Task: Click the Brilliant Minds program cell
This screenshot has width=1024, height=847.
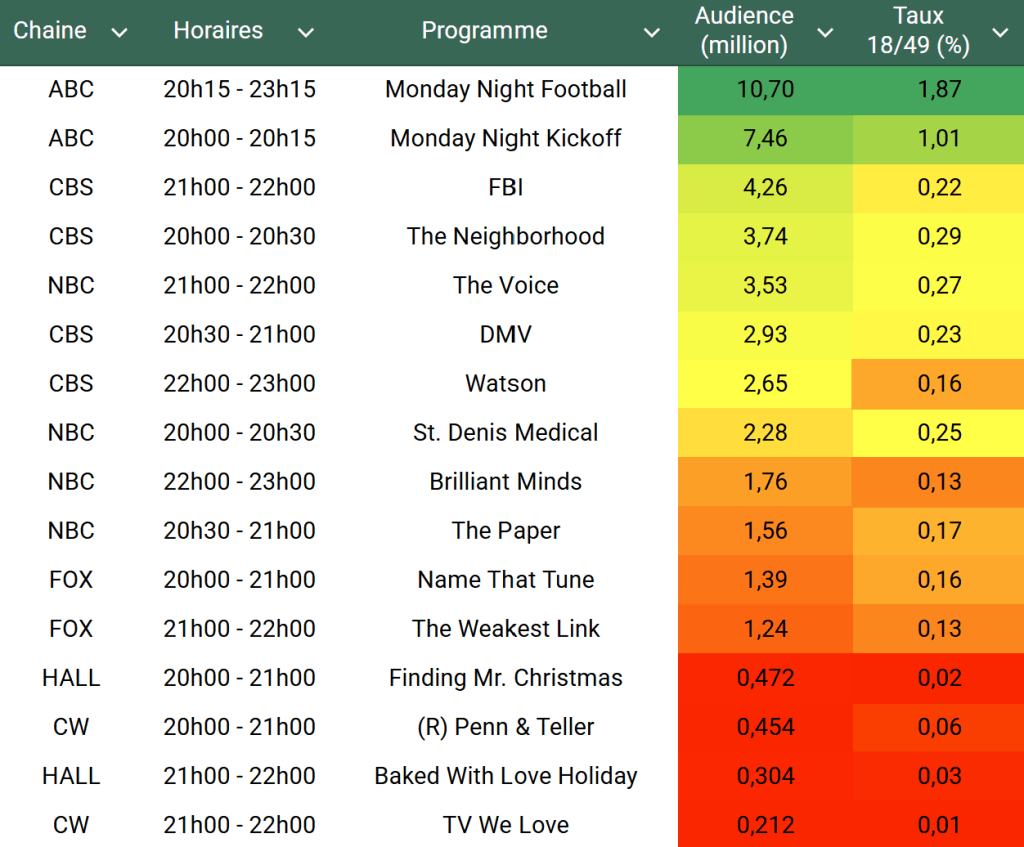Action: pos(505,482)
